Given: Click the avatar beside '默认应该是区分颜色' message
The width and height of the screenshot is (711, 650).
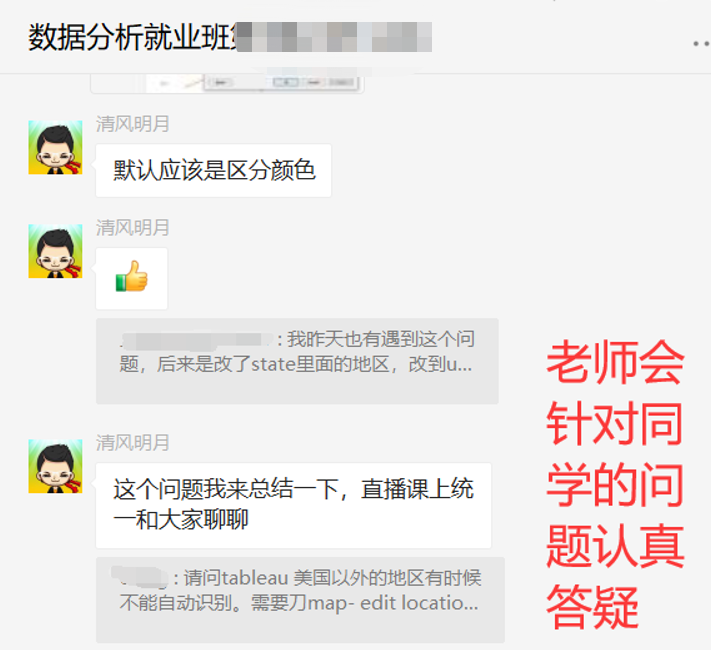Looking at the screenshot, I should point(55,147).
